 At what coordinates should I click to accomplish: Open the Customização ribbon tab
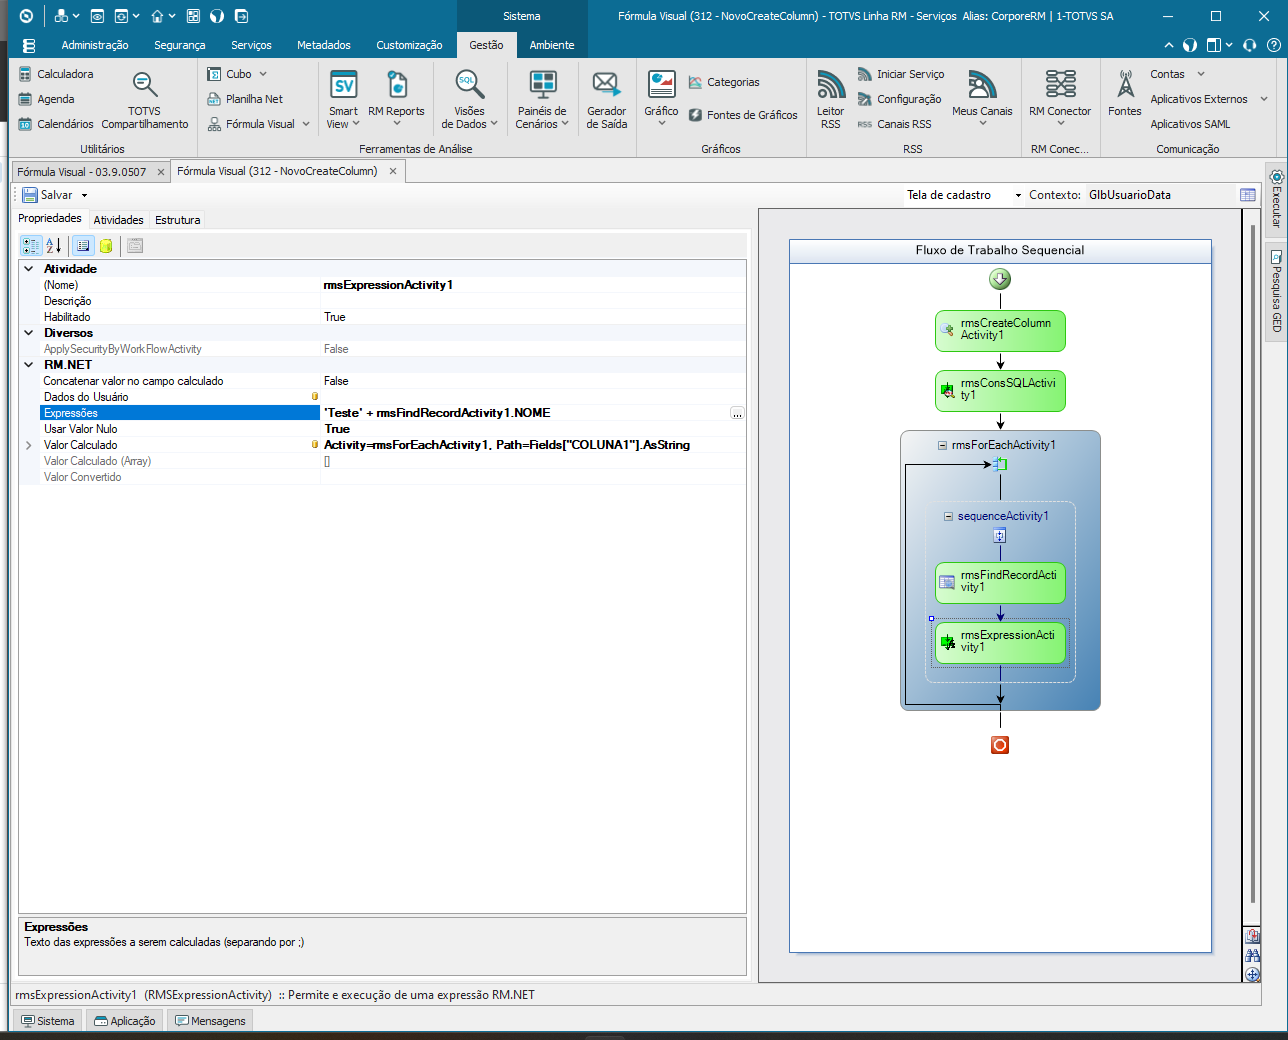click(409, 45)
